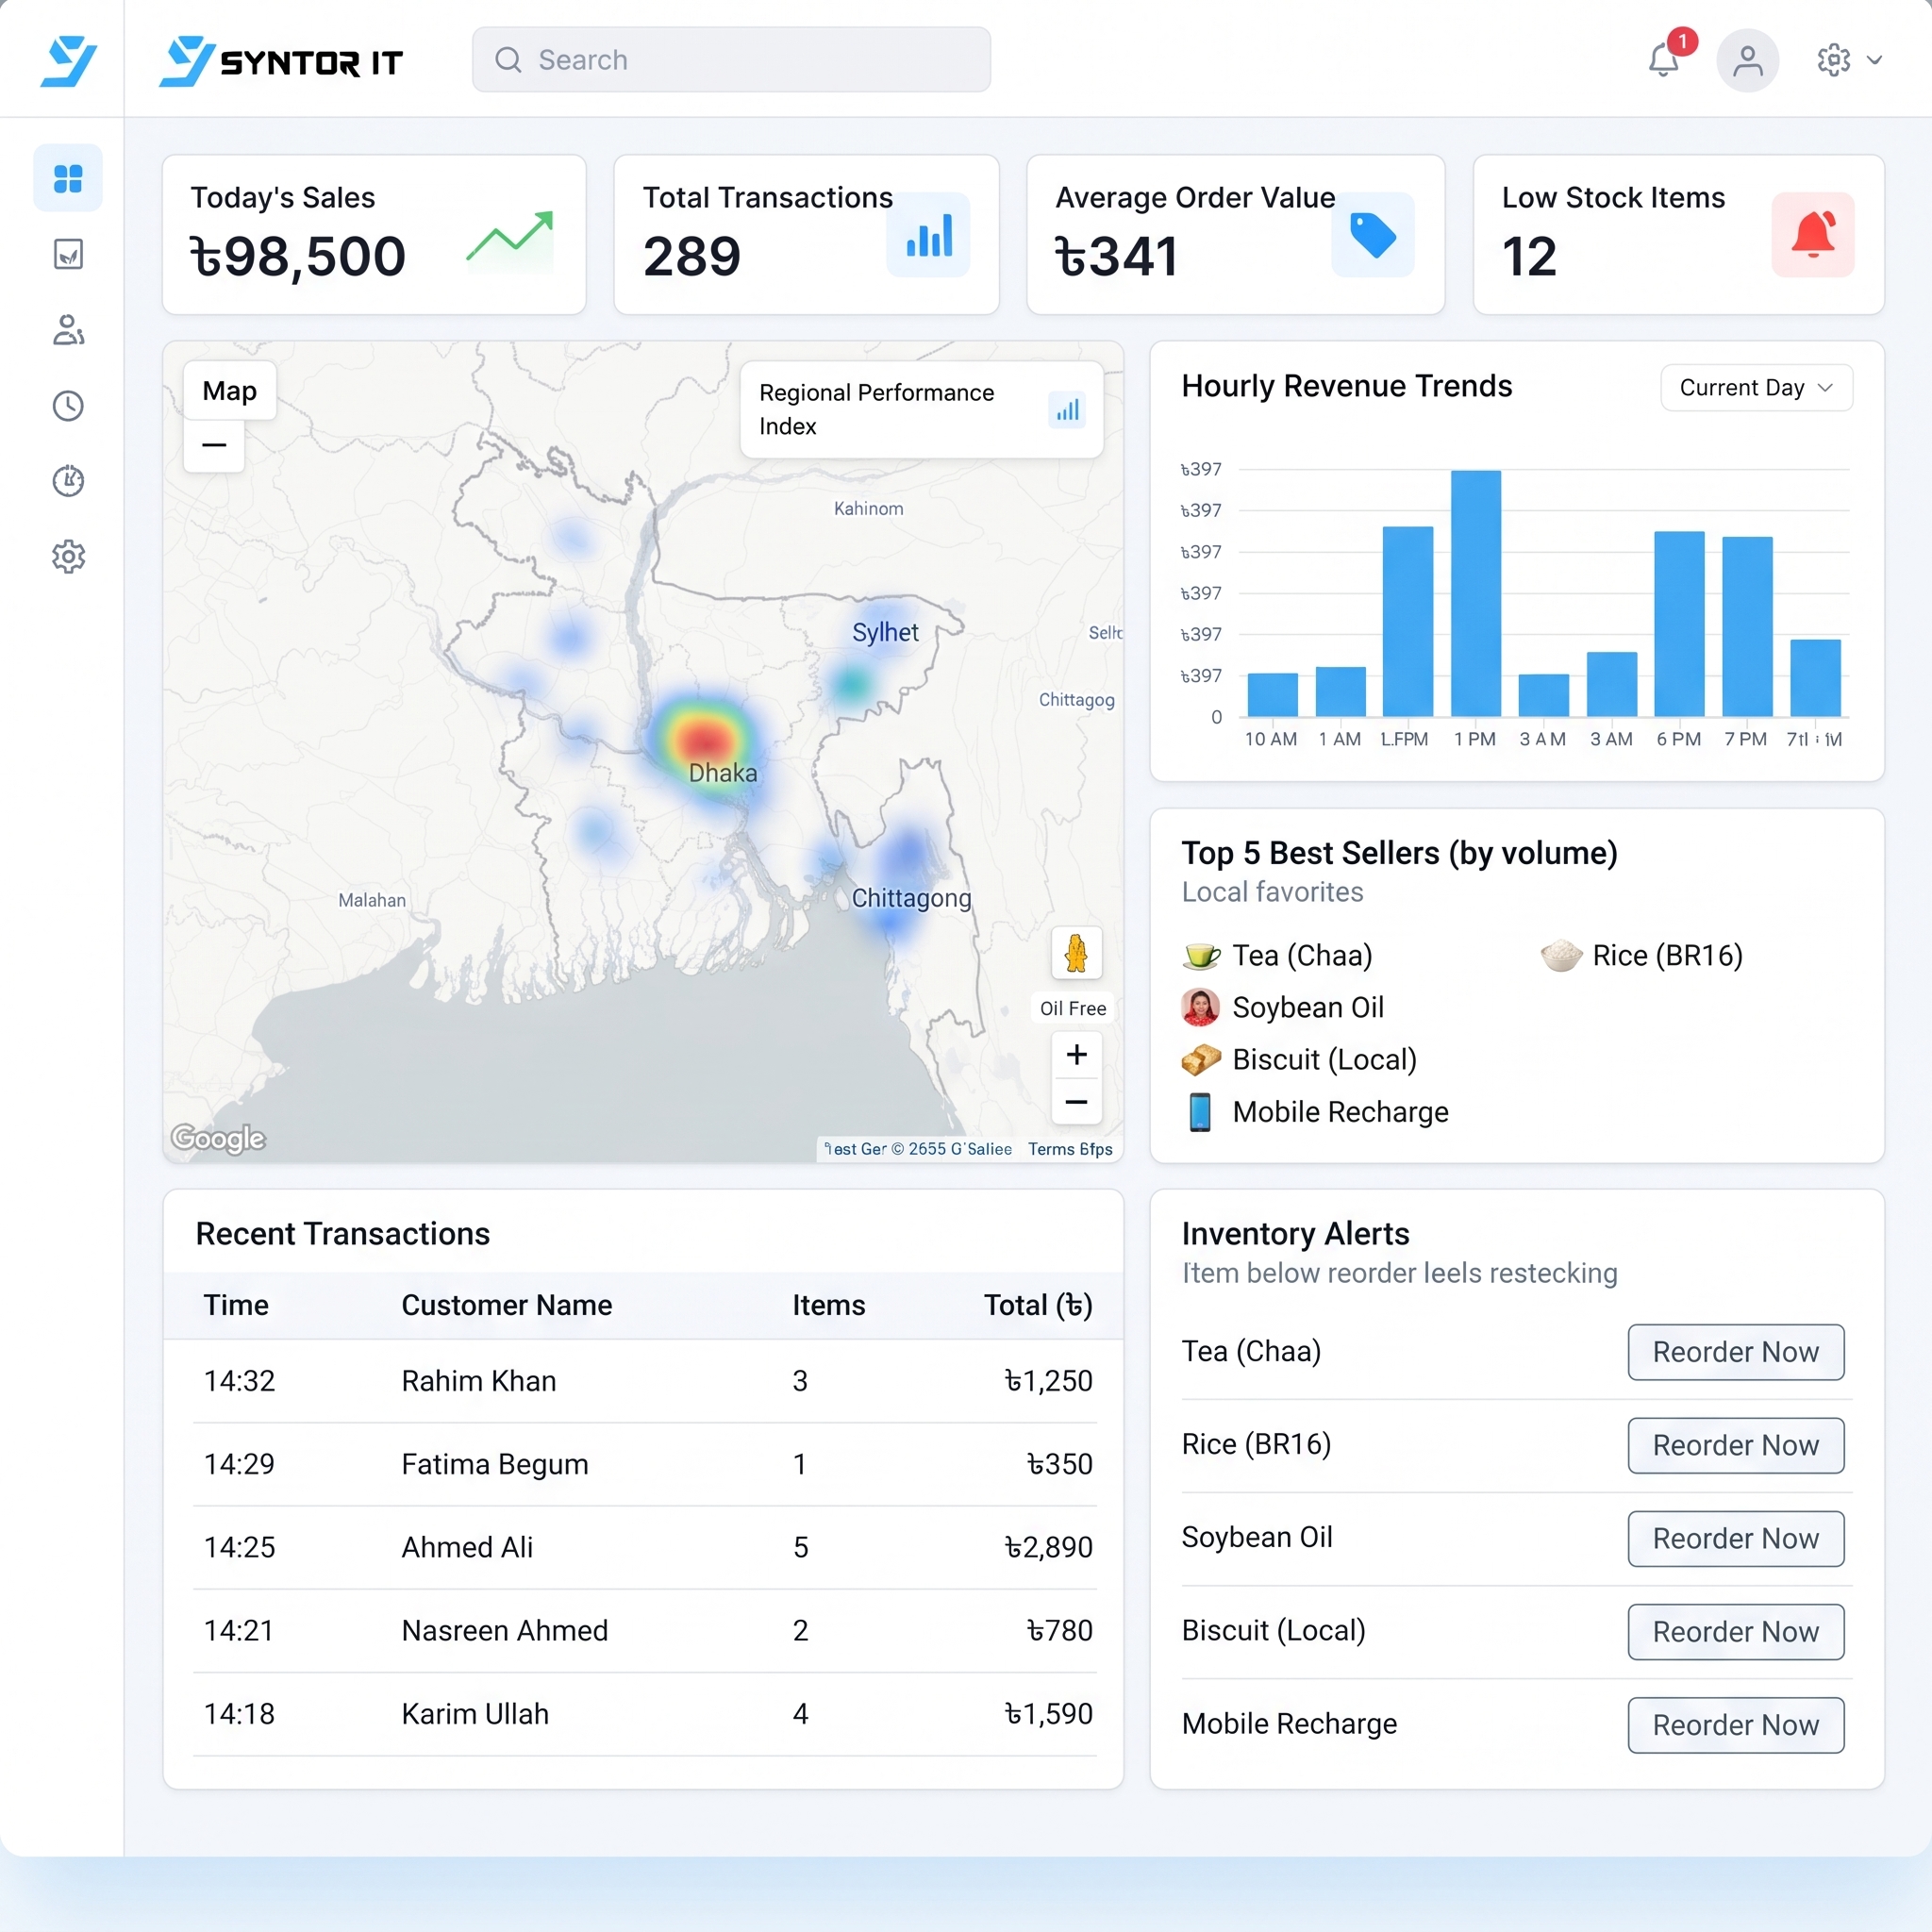Open the dashboard grid icon in sidebar
Screen dimensions: 1932x1932
pos(68,179)
